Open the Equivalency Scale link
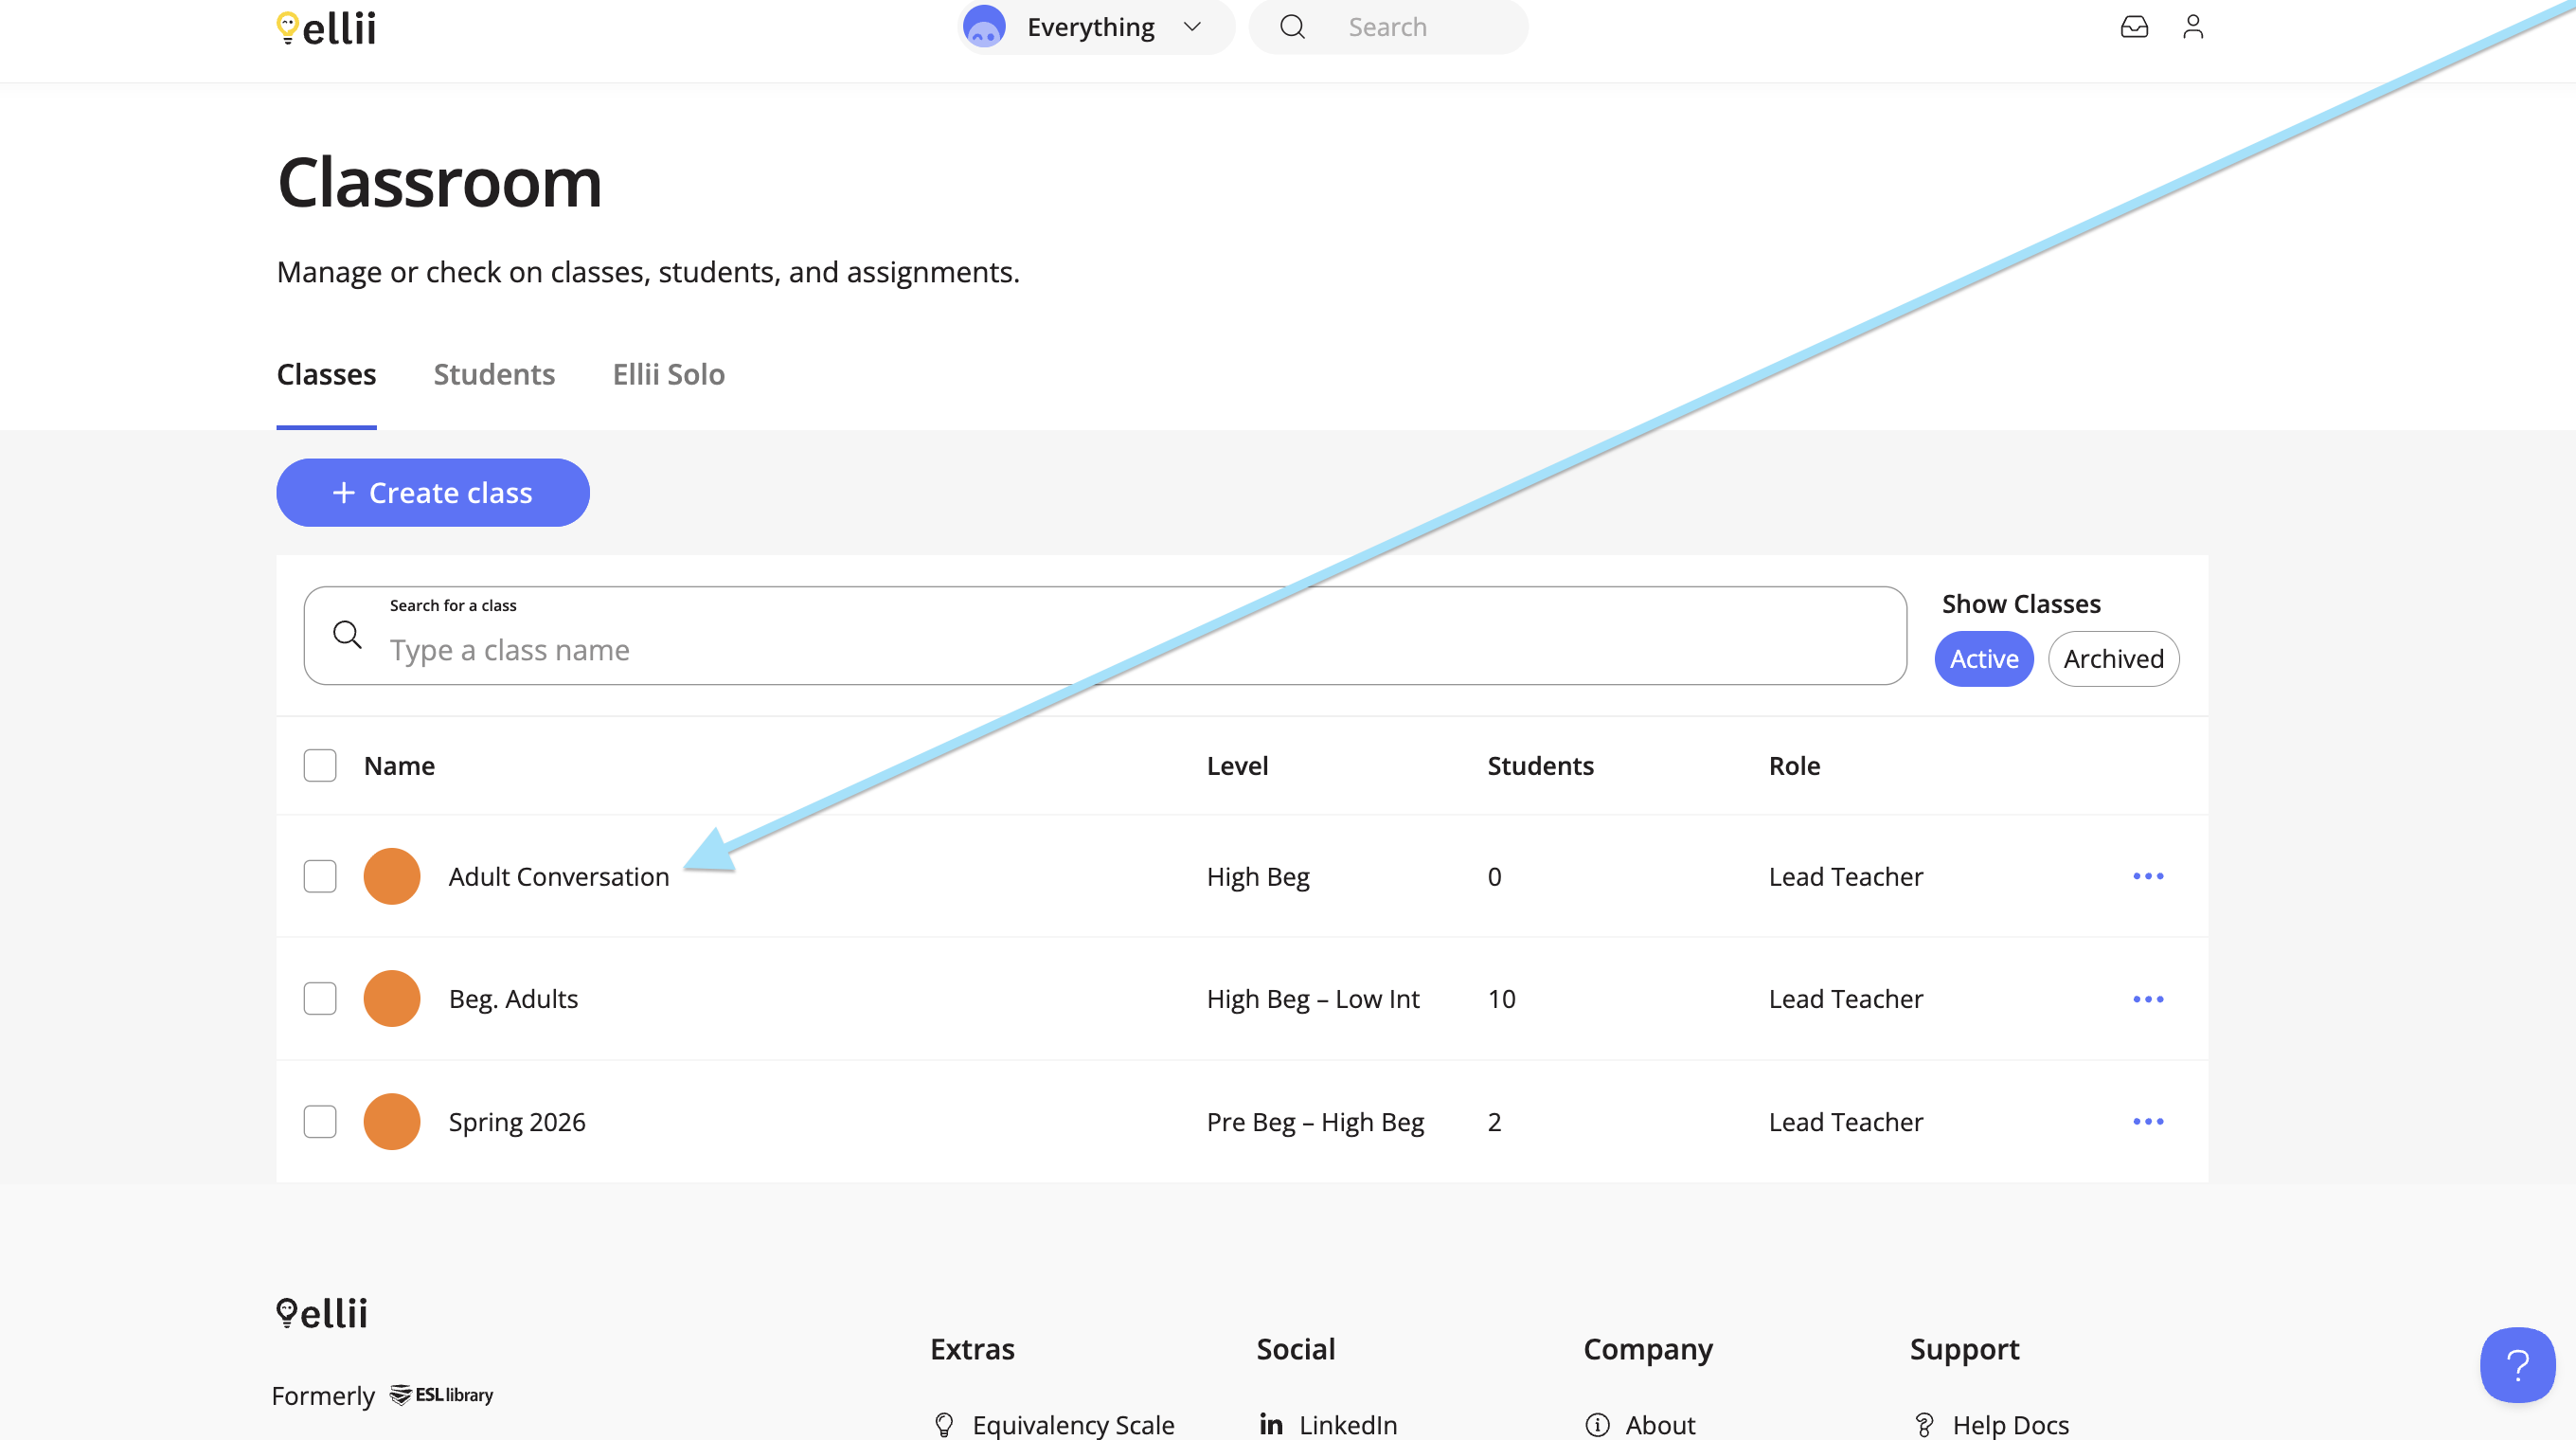The image size is (2576, 1440). (1073, 1424)
